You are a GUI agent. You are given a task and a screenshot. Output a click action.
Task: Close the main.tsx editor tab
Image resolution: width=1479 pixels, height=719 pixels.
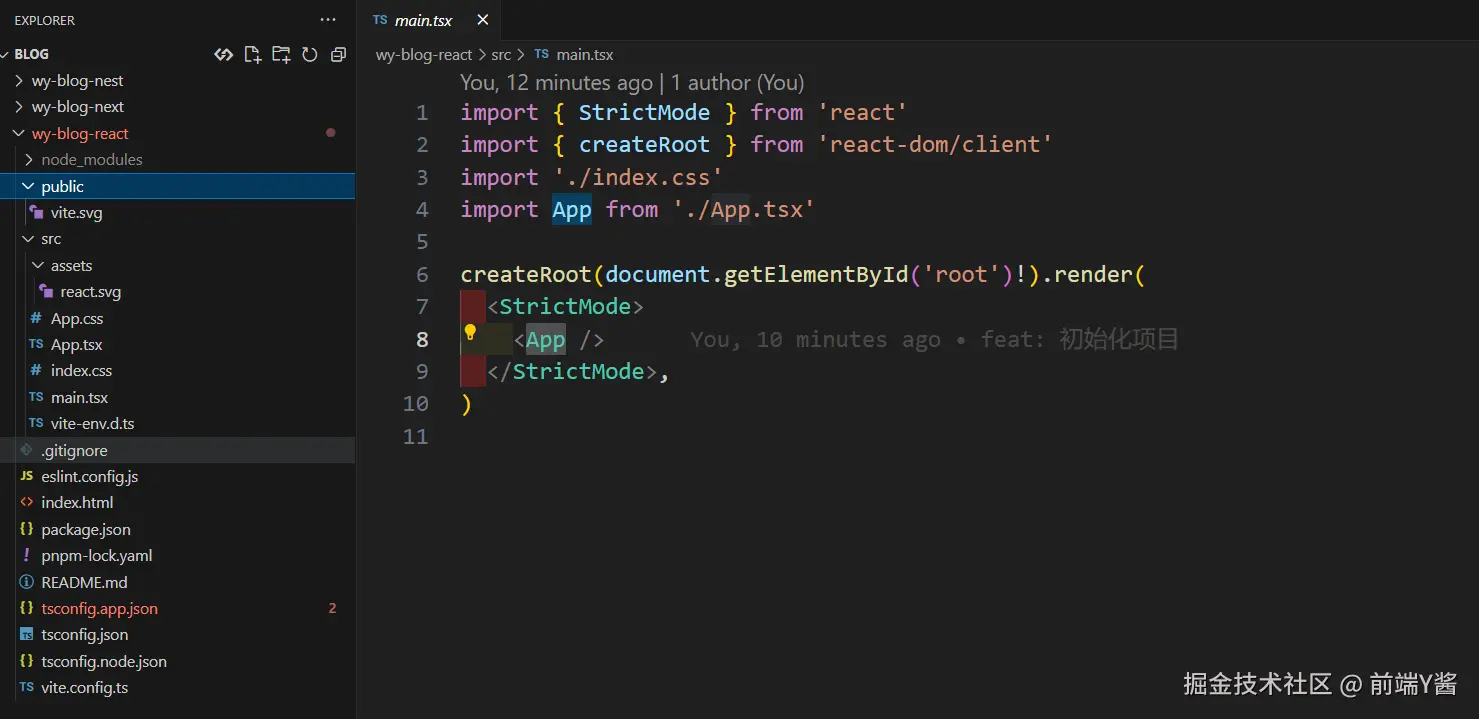click(x=483, y=20)
